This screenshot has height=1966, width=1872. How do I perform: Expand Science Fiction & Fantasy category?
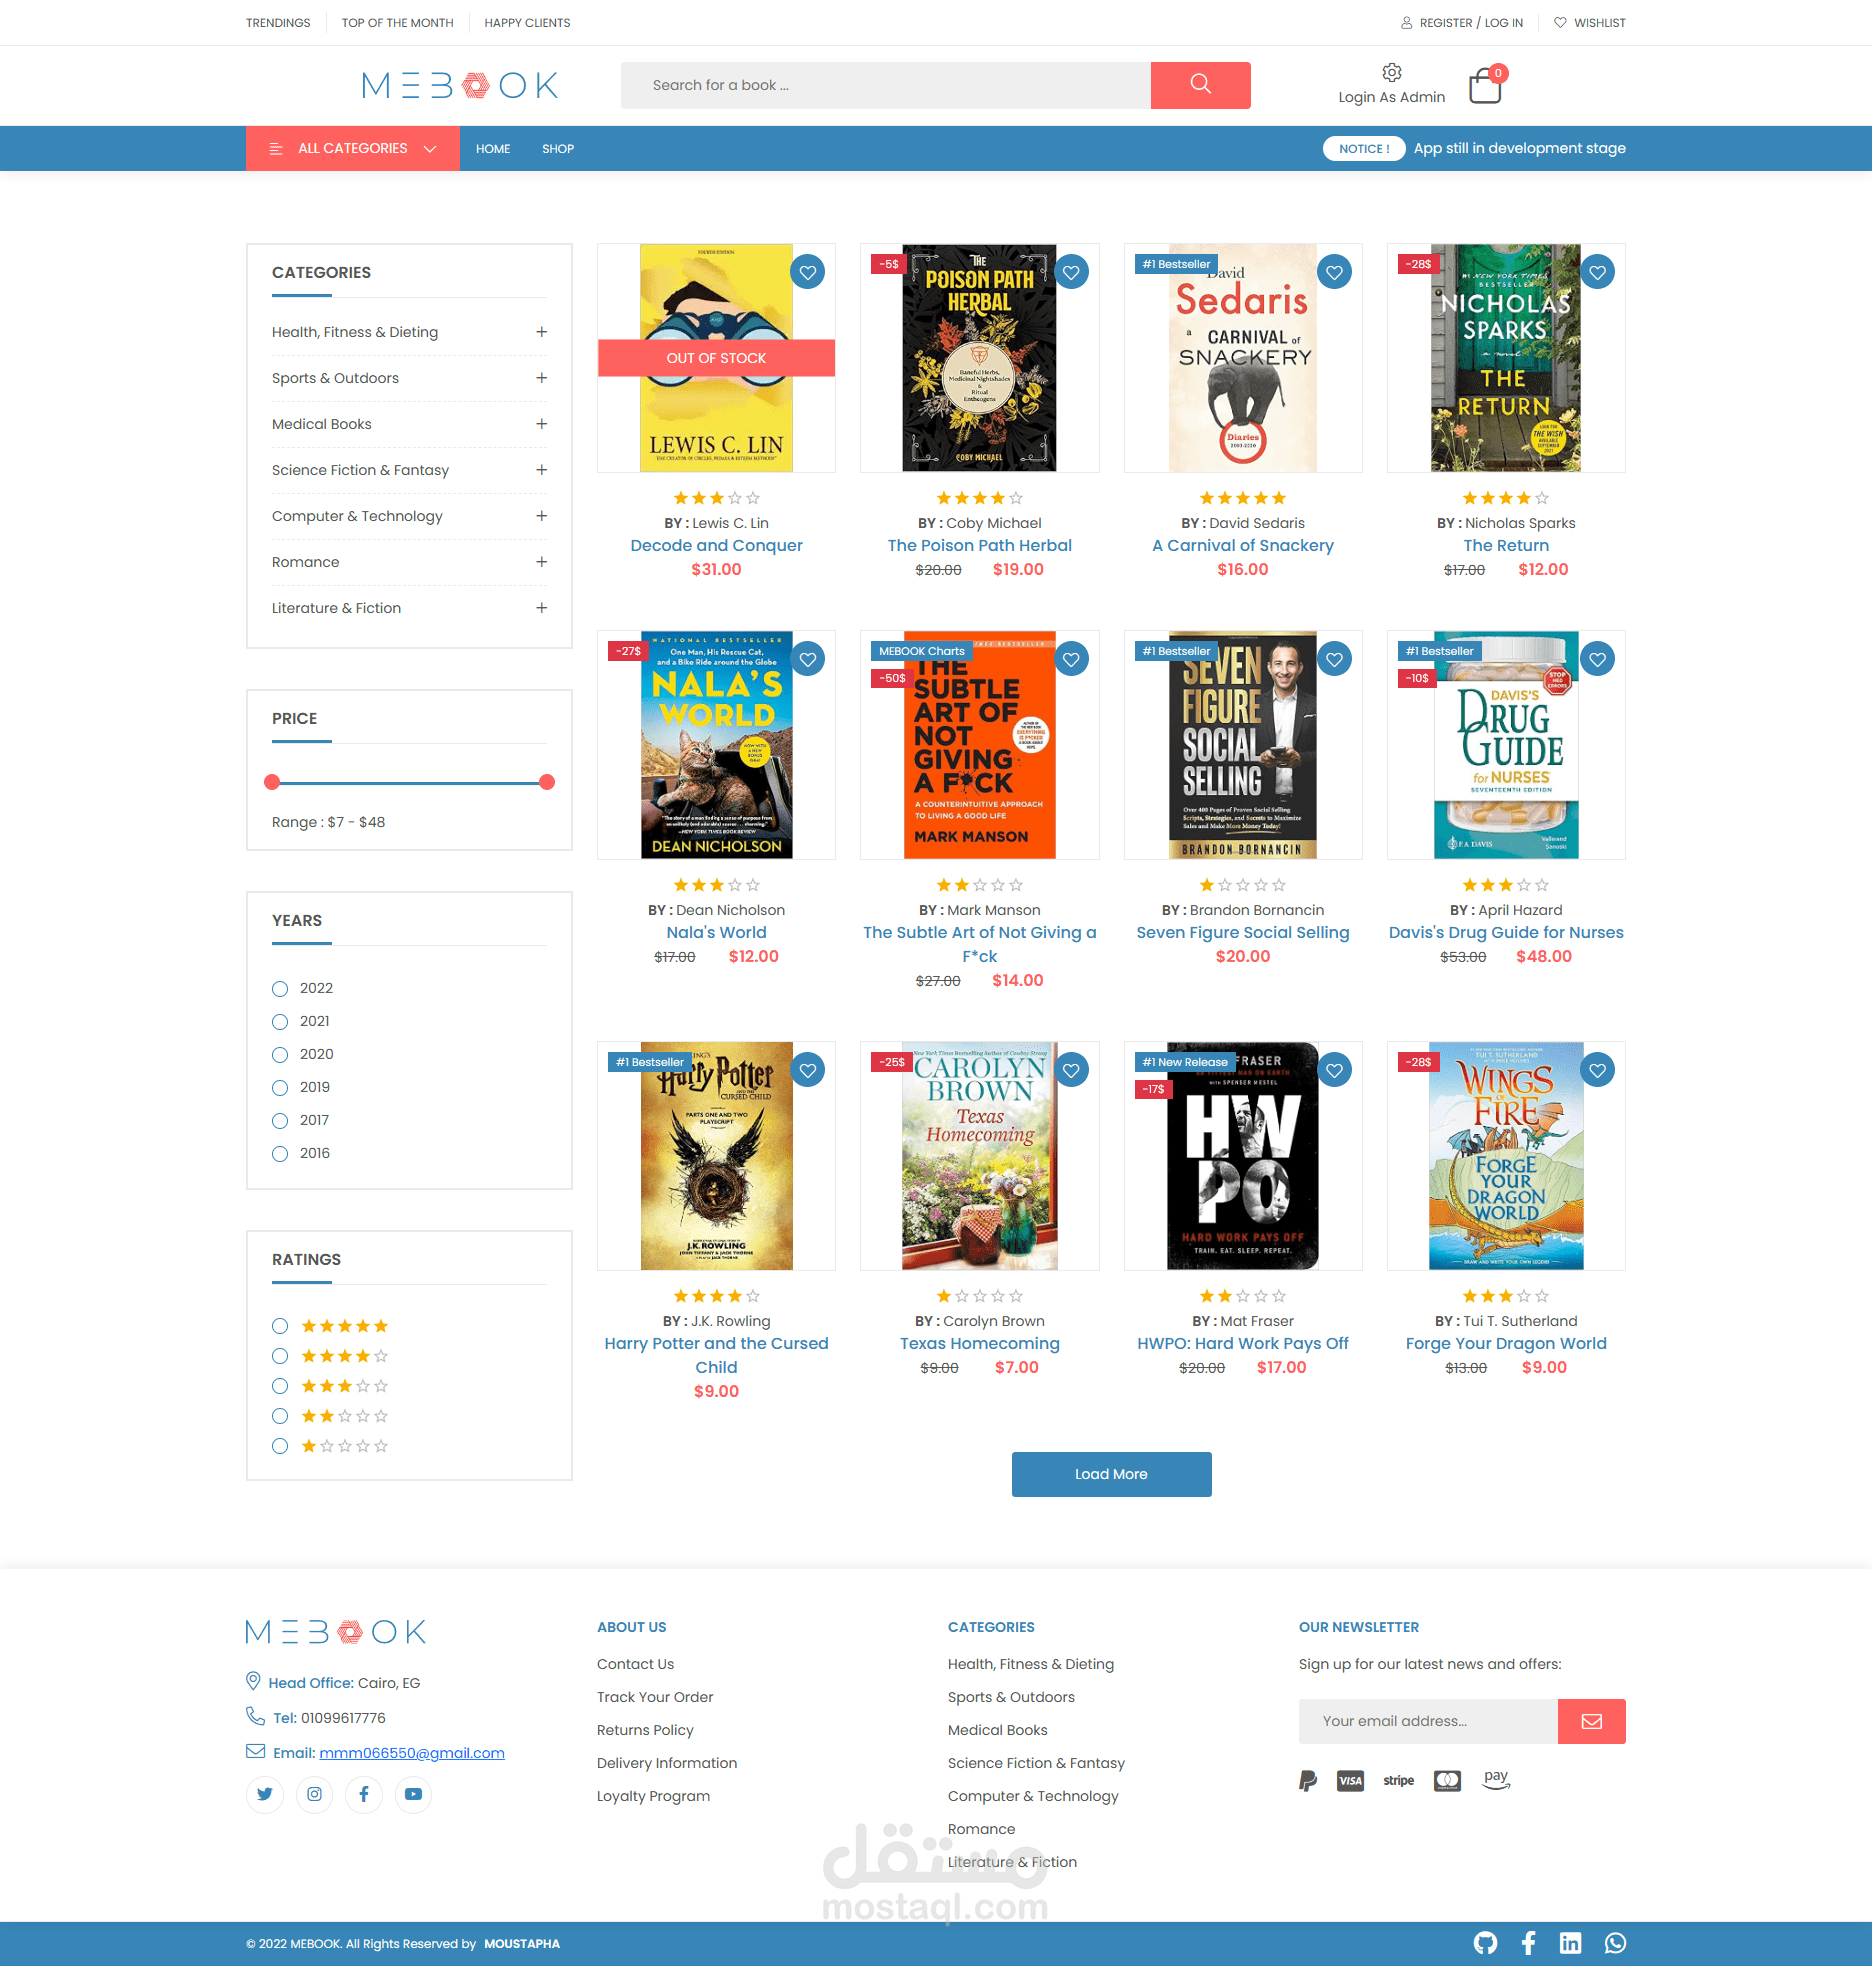[541, 470]
